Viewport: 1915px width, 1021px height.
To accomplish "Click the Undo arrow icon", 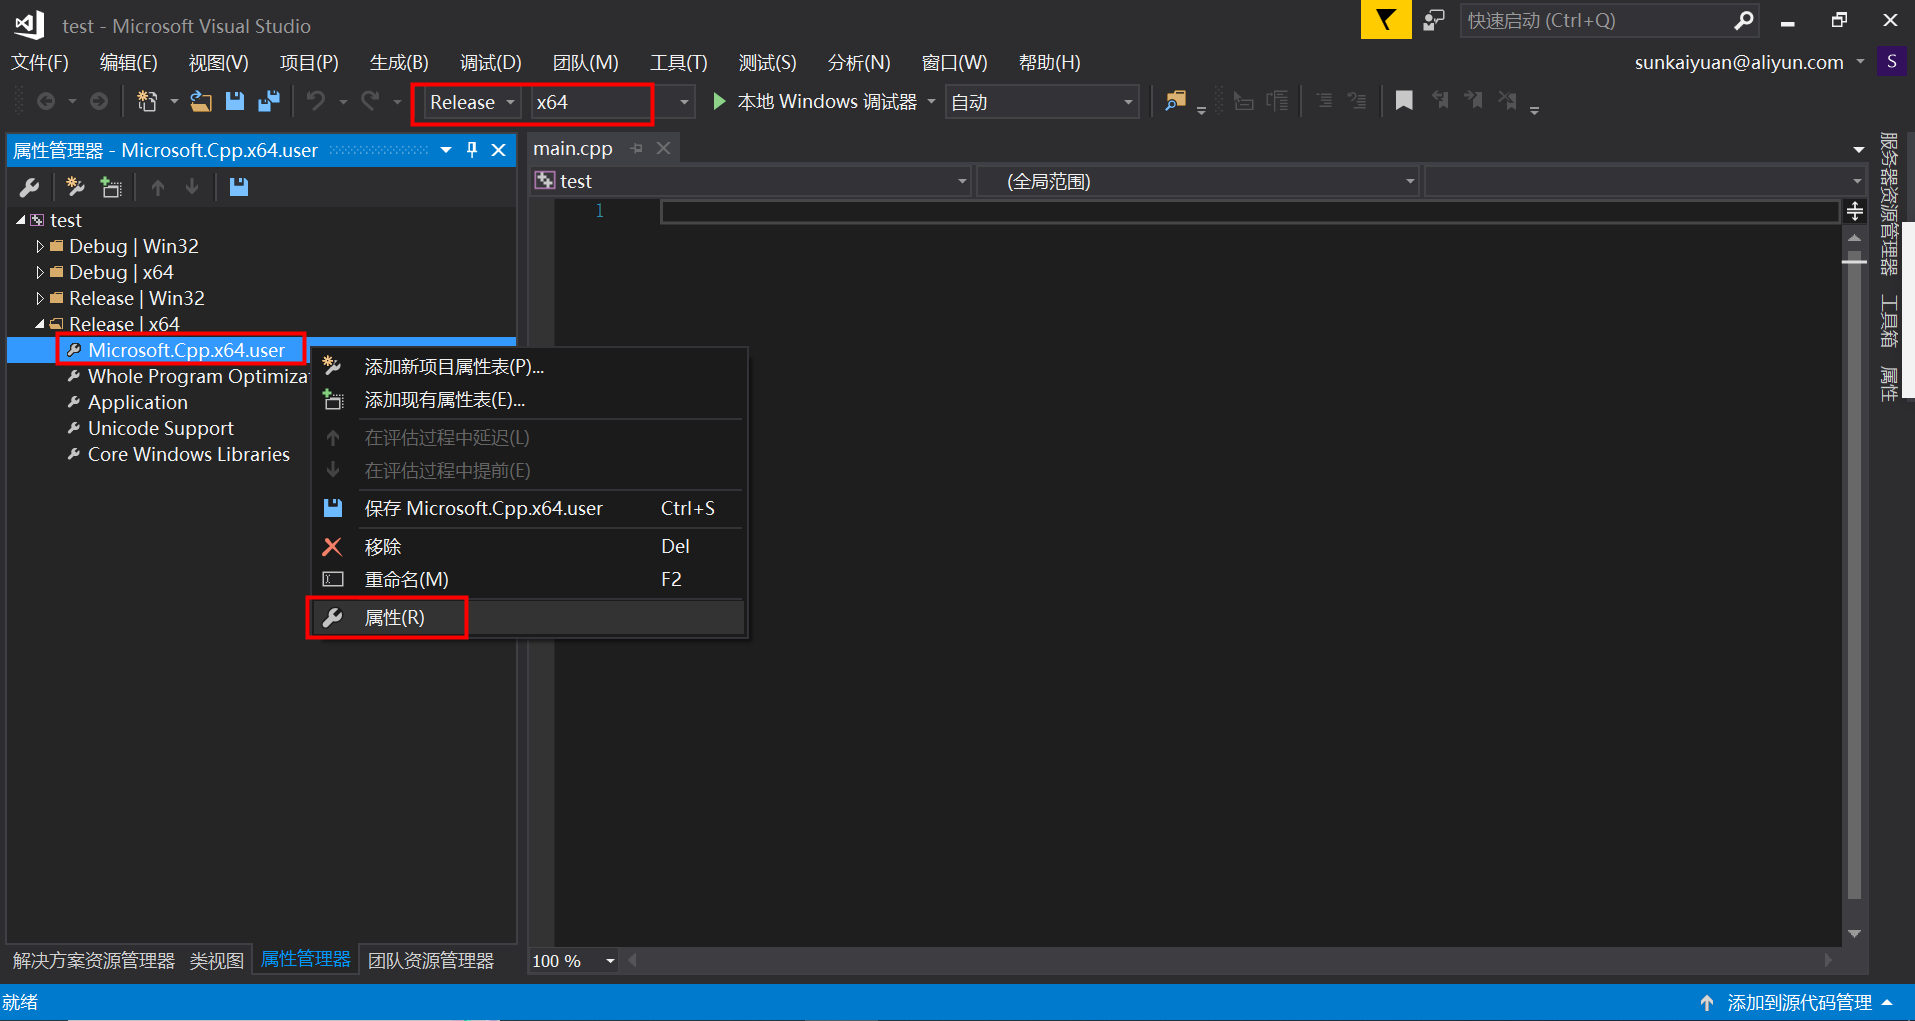I will tap(316, 101).
